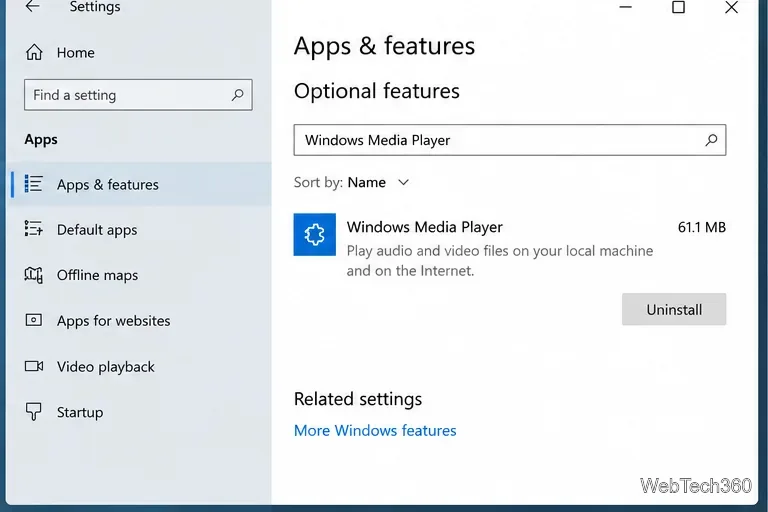Go back using the back arrow
Viewport: 768px width, 512px height.
pos(32,6)
